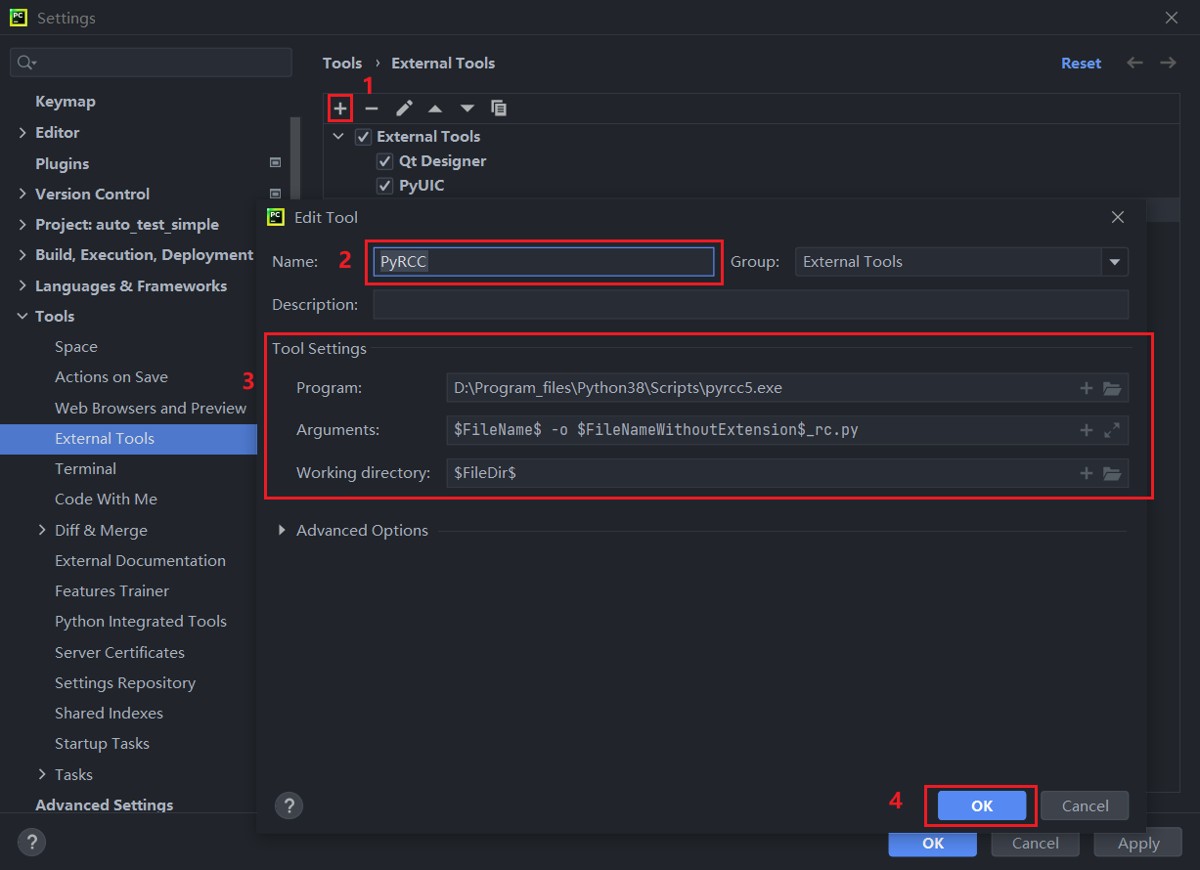The image size is (1200, 870).
Task: Insert macro in Arguments field
Action: tap(1086, 430)
